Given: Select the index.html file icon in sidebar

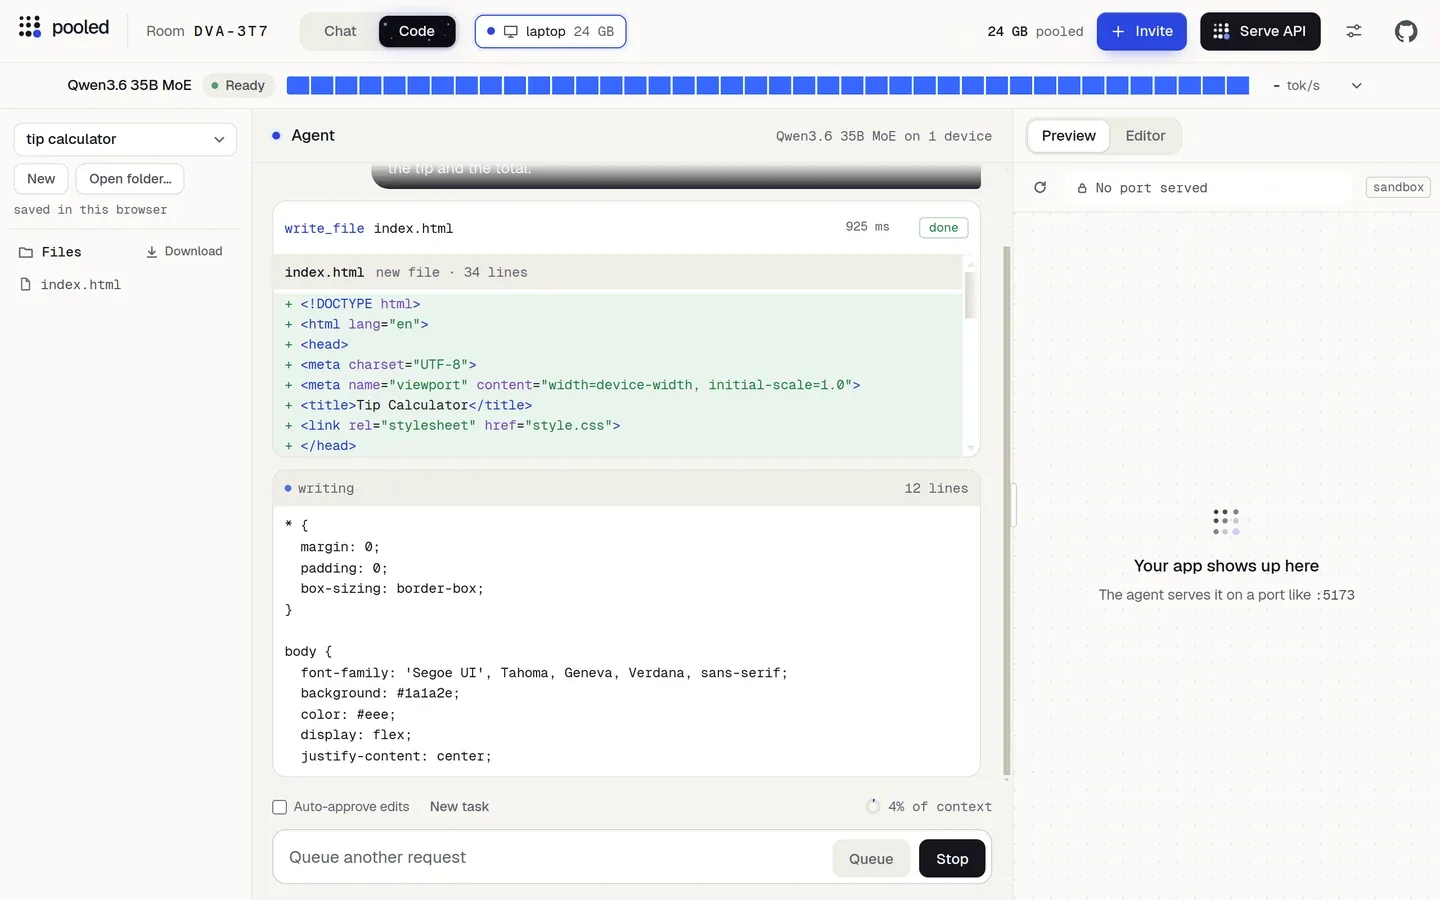Looking at the screenshot, I should [26, 285].
